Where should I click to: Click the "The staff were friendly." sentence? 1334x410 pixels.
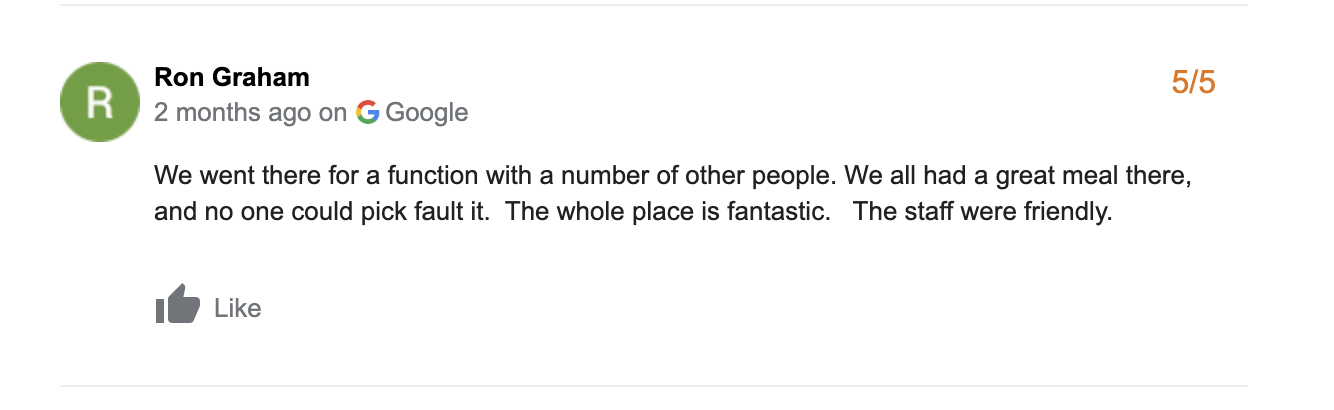[983, 213]
